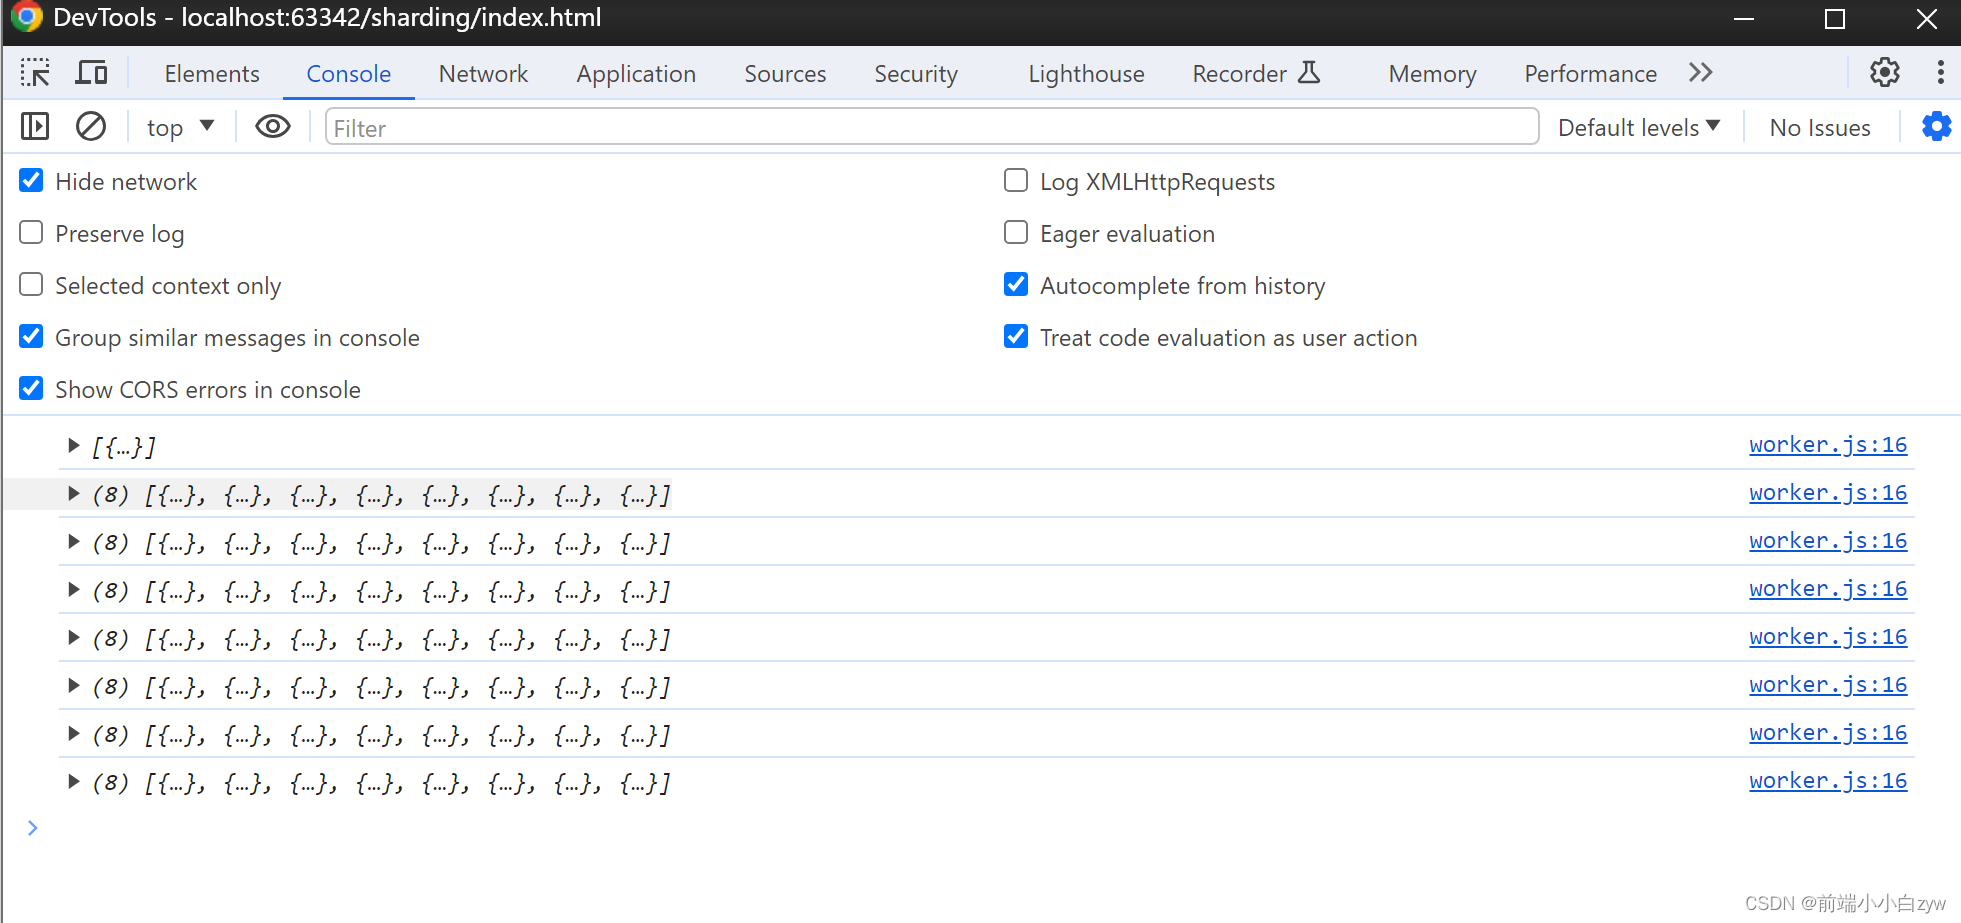Image resolution: width=1961 pixels, height=923 pixels.
Task: Enable Preserve log checkbox
Action: point(32,233)
